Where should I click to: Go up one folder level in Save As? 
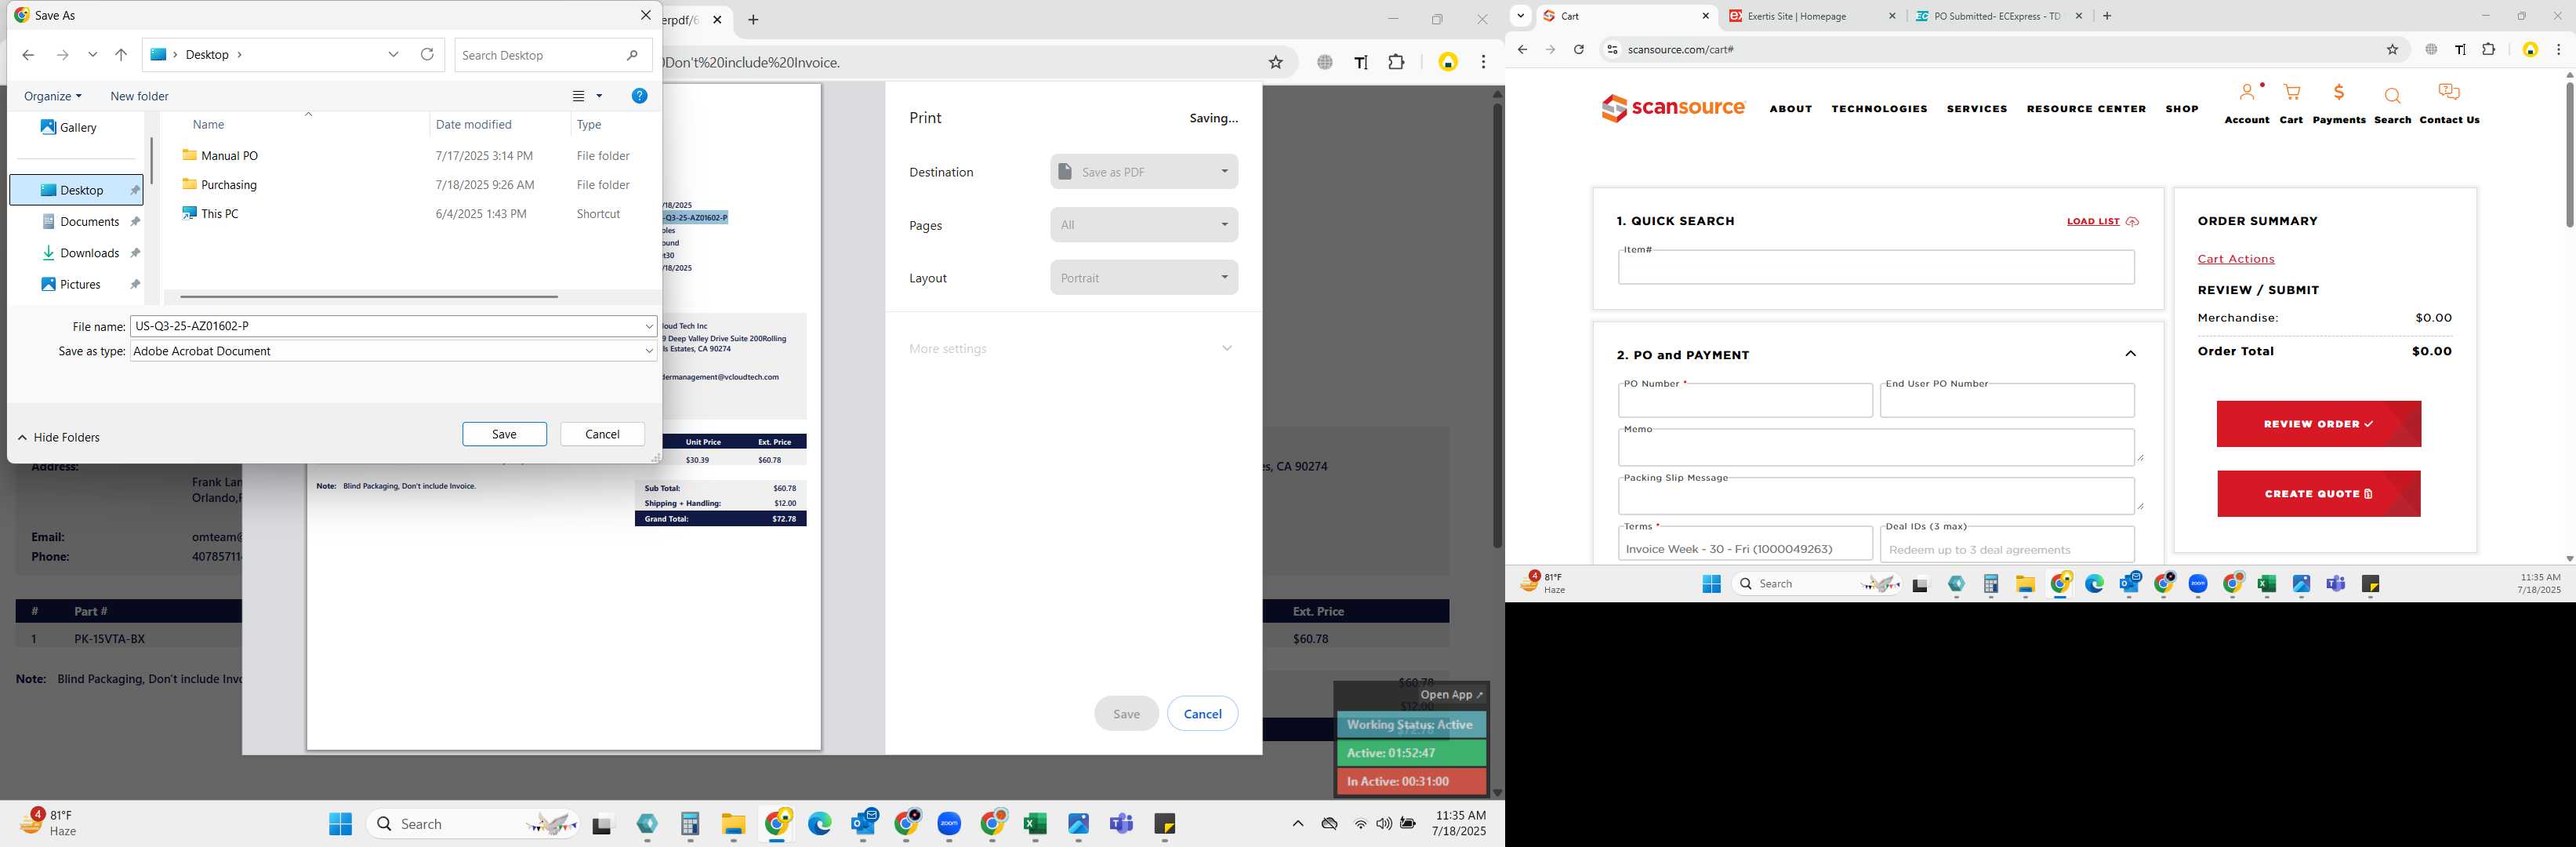121,55
